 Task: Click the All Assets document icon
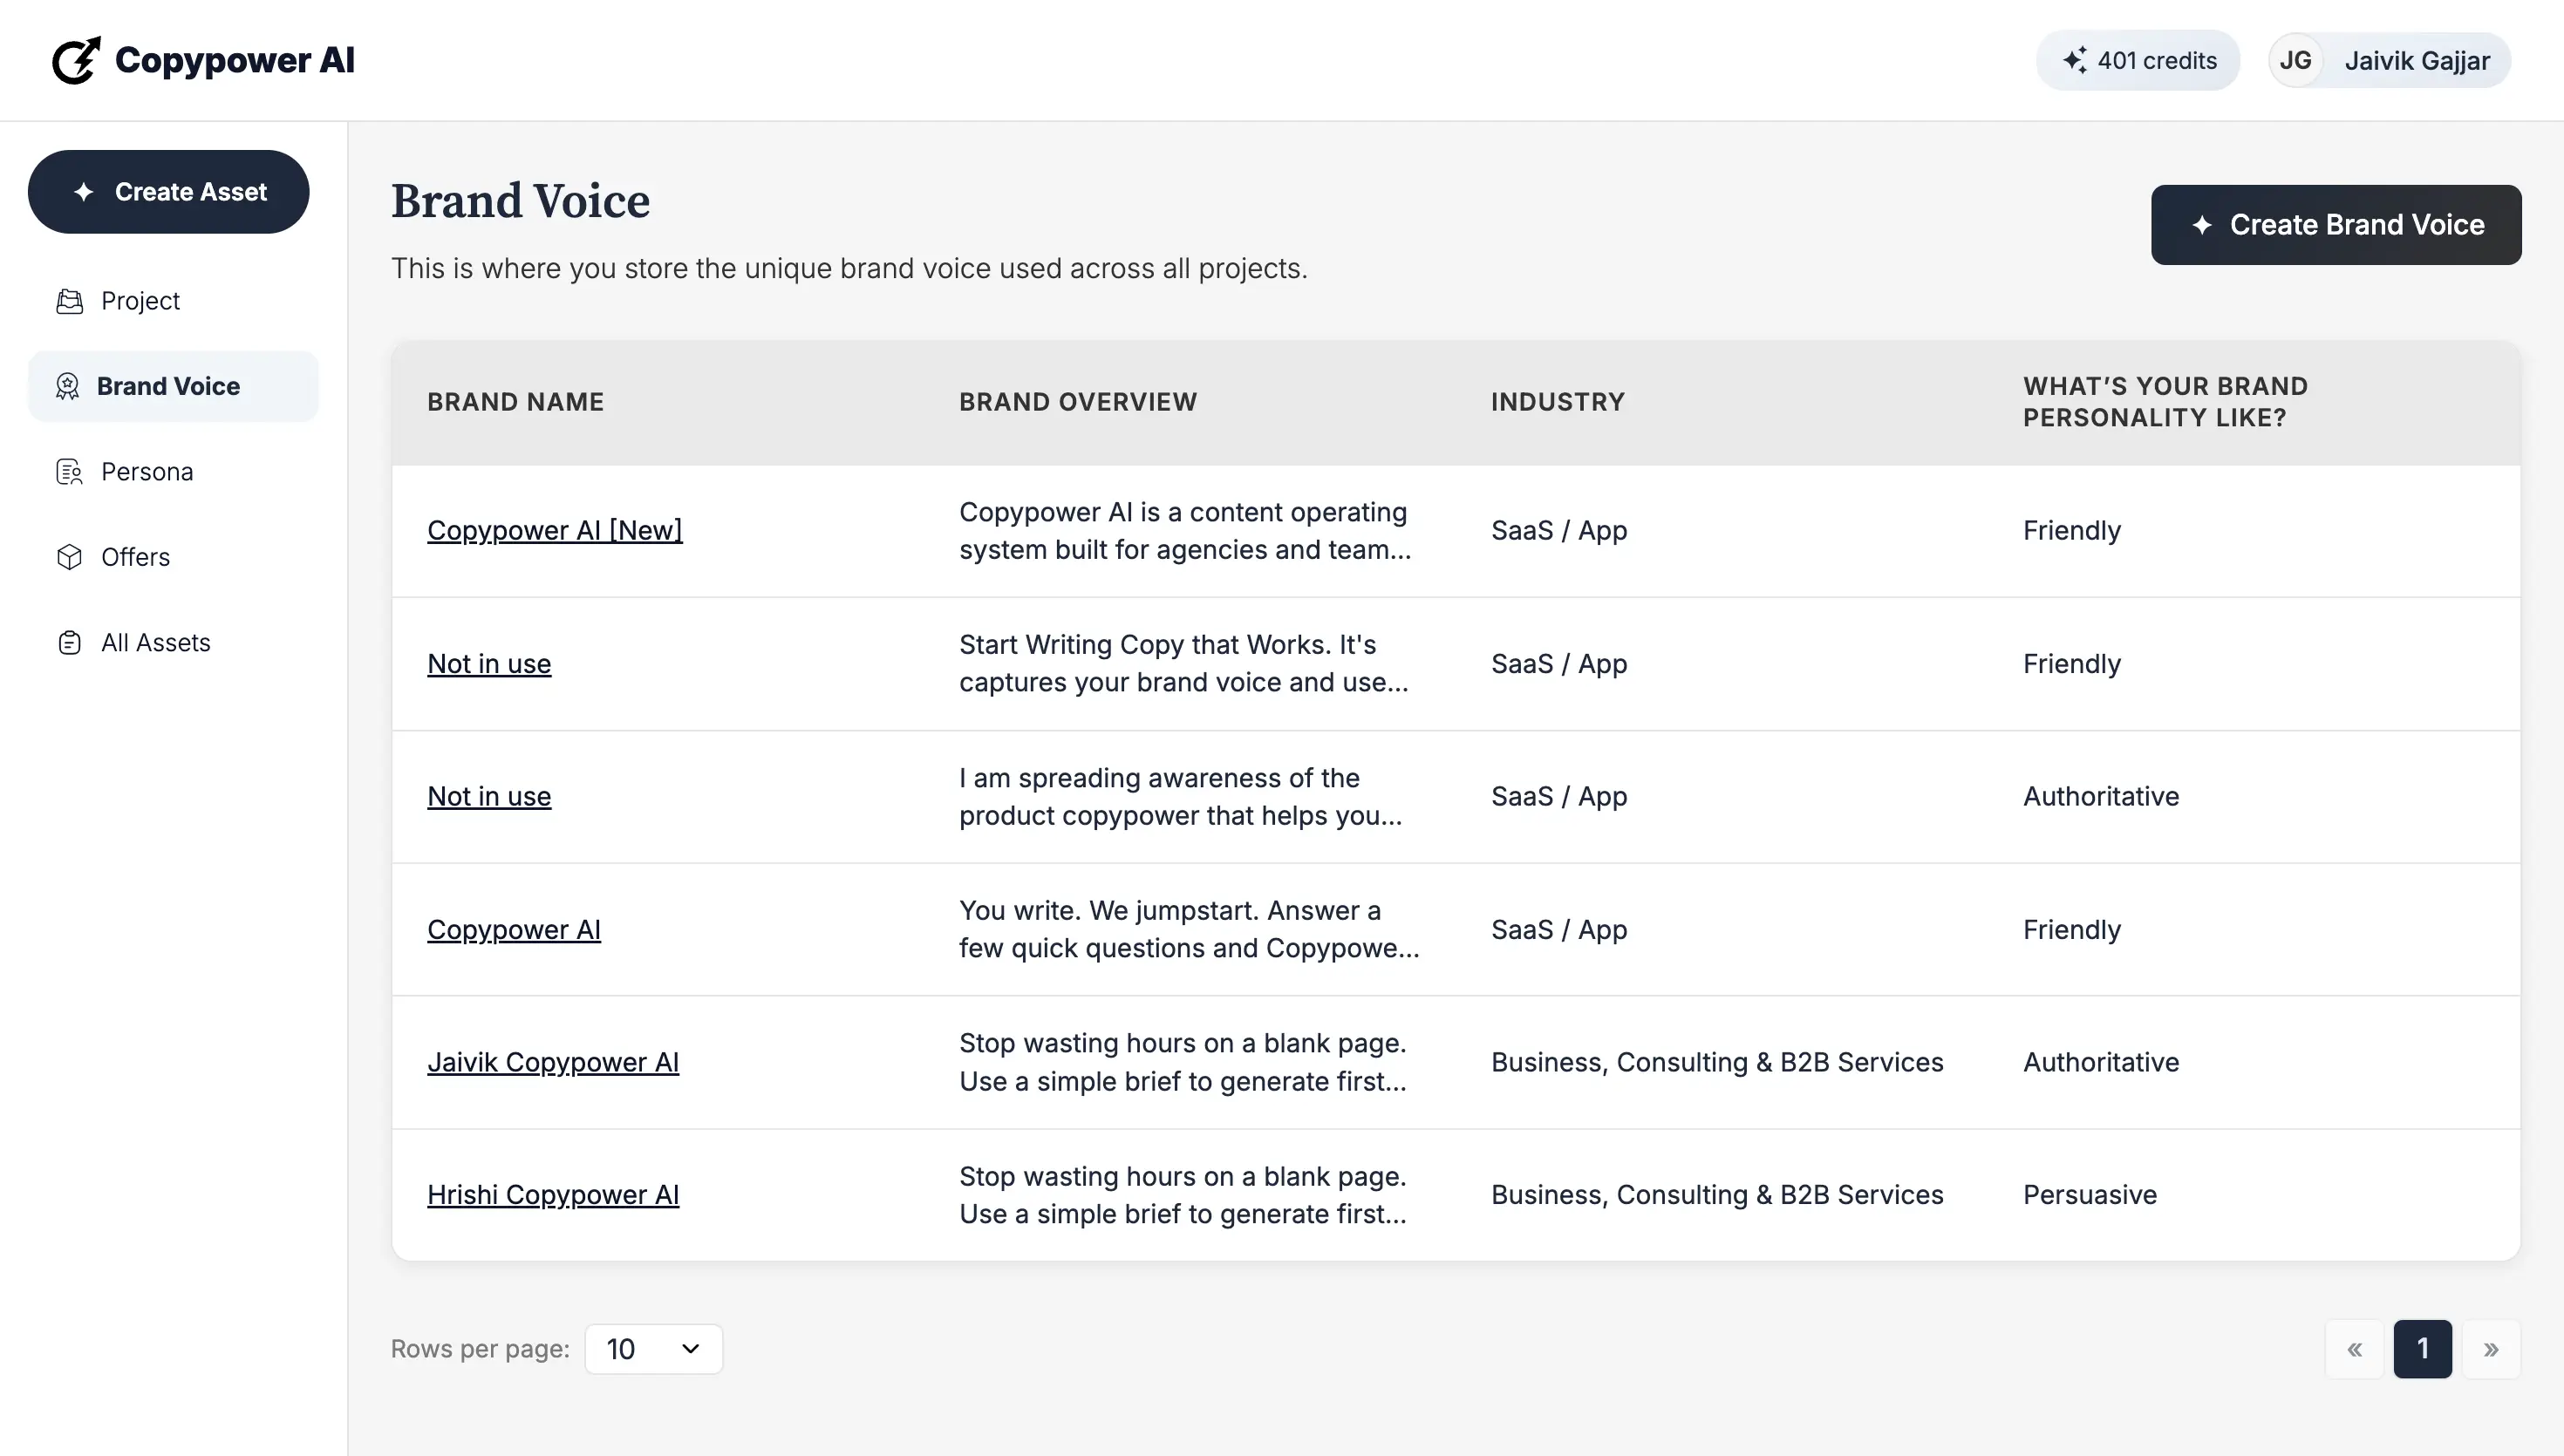click(x=68, y=642)
